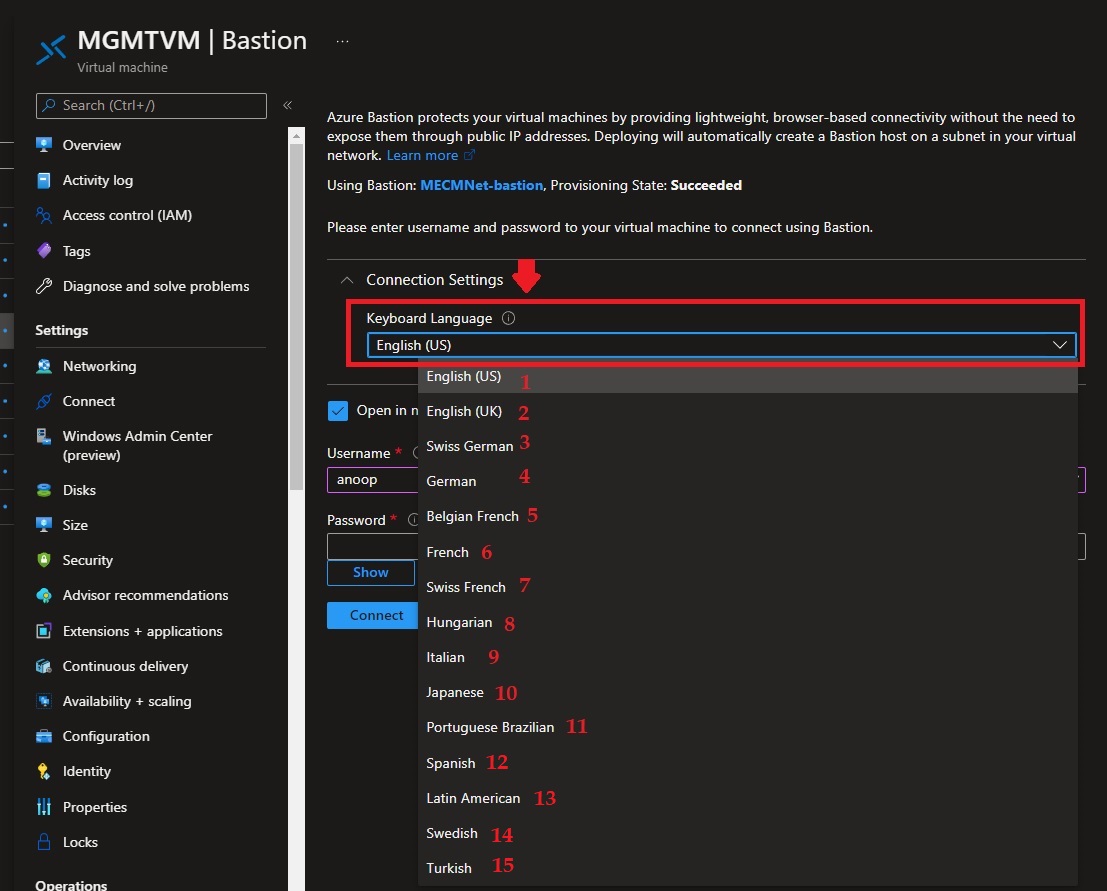Click the Connect button

[373, 615]
